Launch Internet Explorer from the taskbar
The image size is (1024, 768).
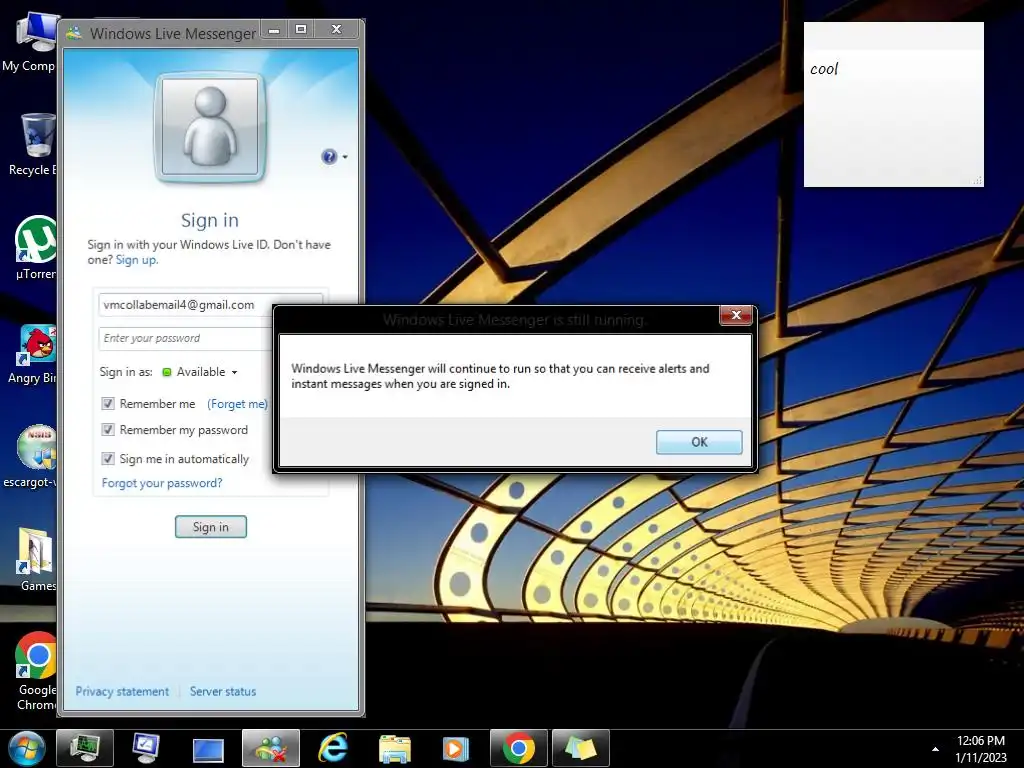click(x=332, y=748)
